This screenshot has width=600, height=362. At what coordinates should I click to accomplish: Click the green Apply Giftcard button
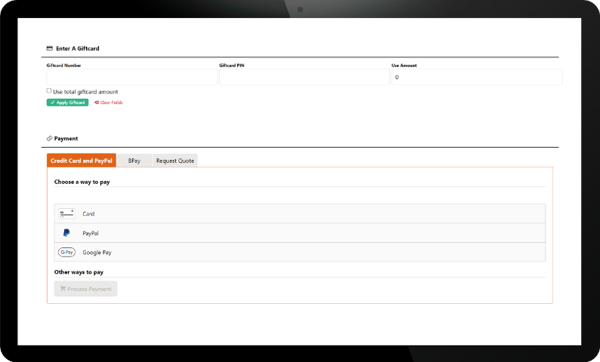tap(68, 103)
